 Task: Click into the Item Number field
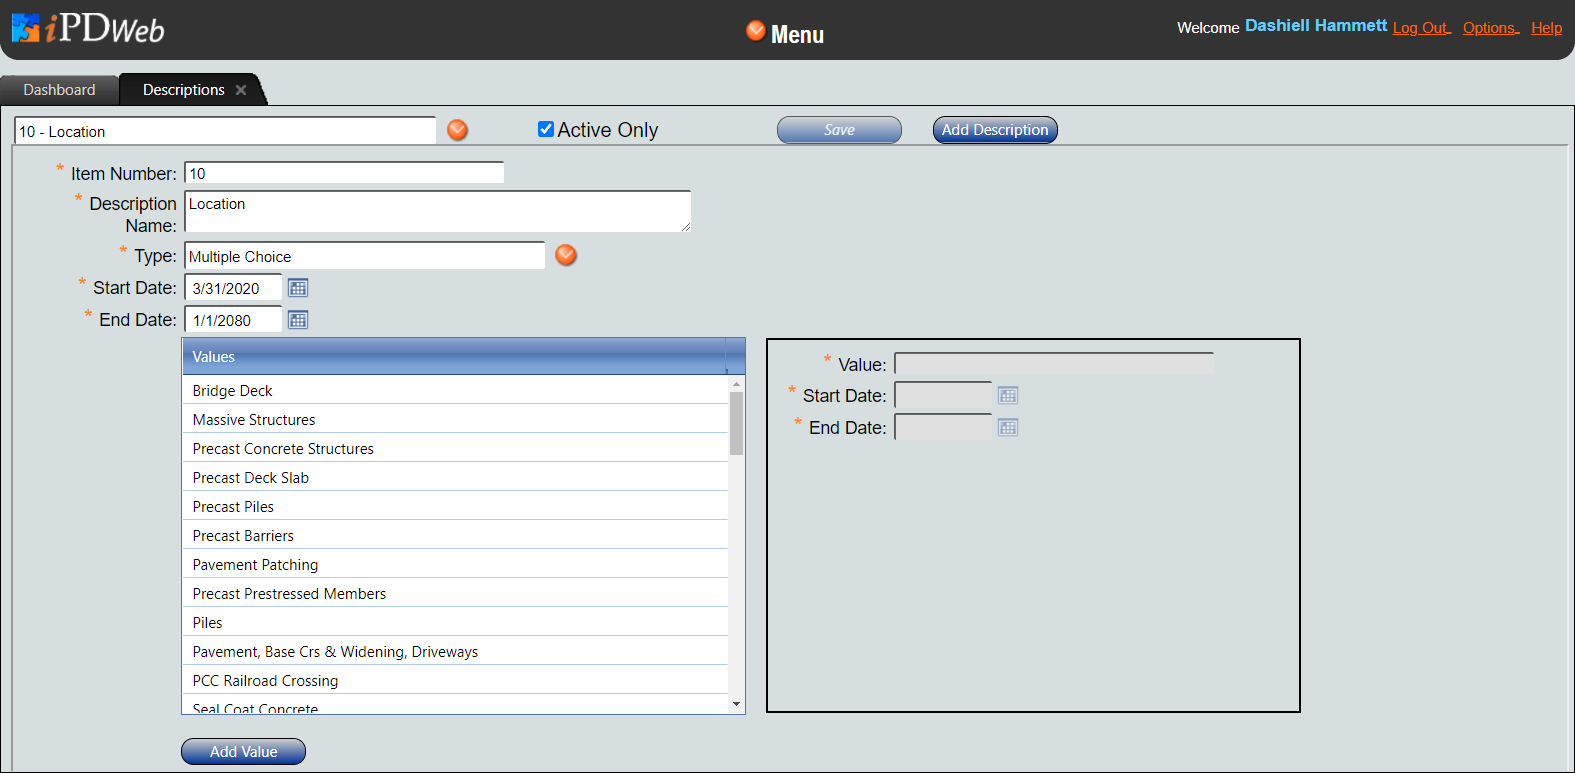(x=344, y=173)
